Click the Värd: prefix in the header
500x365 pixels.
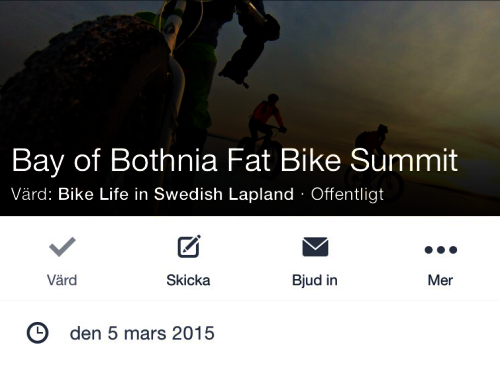click(x=32, y=194)
